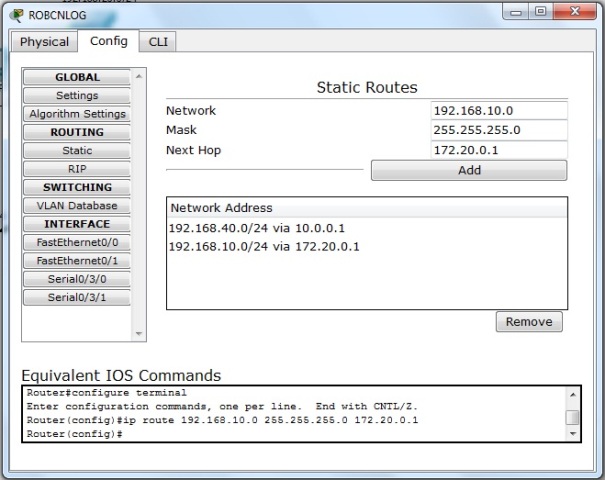Select the Serial0/3/0 interface
This screenshot has height=480, width=605.
[x=77, y=279]
